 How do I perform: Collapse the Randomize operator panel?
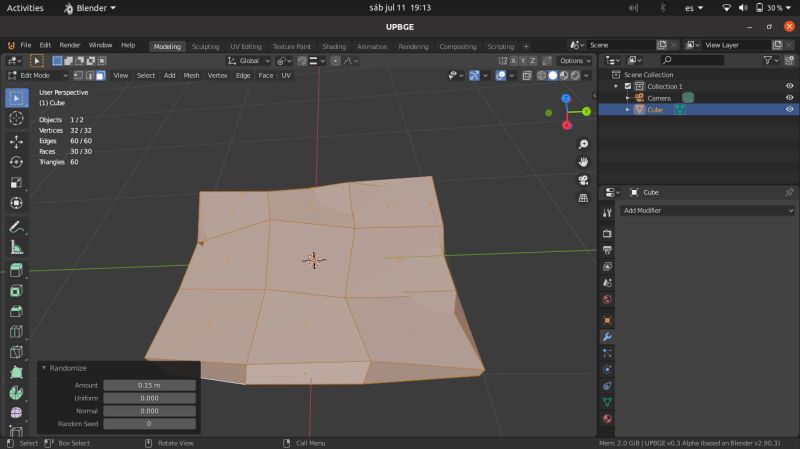pyautogui.click(x=44, y=368)
